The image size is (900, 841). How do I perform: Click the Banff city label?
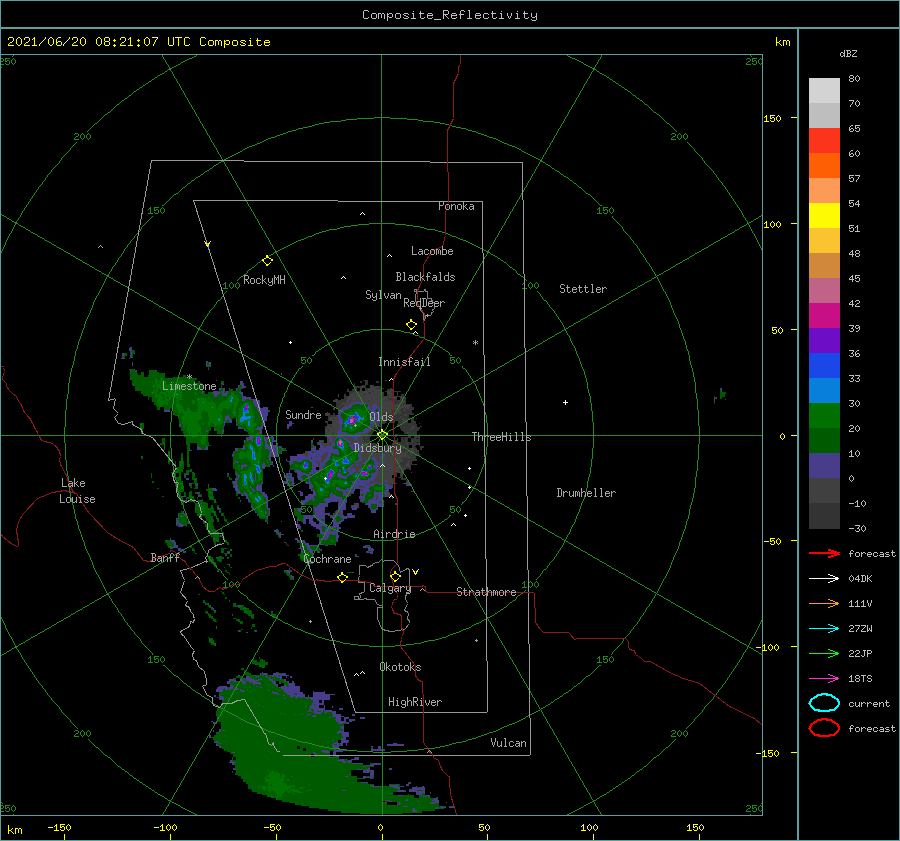click(x=165, y=558)
